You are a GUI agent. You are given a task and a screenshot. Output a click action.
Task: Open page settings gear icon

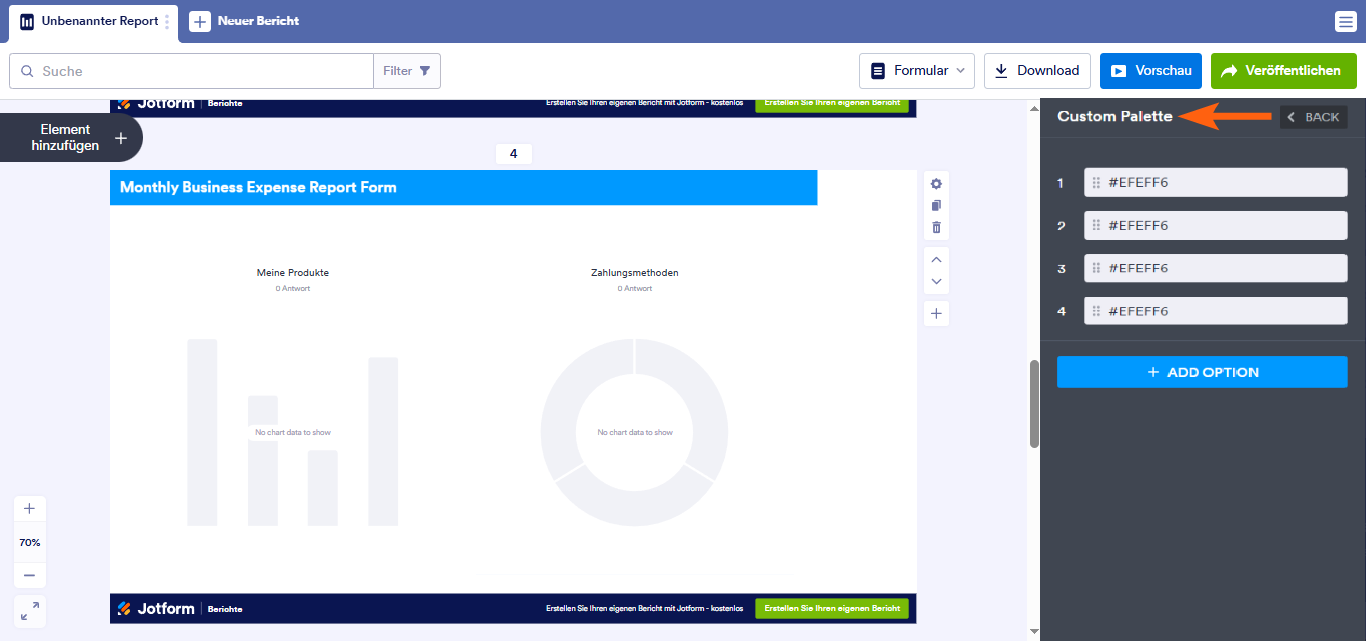coord(936,184)
